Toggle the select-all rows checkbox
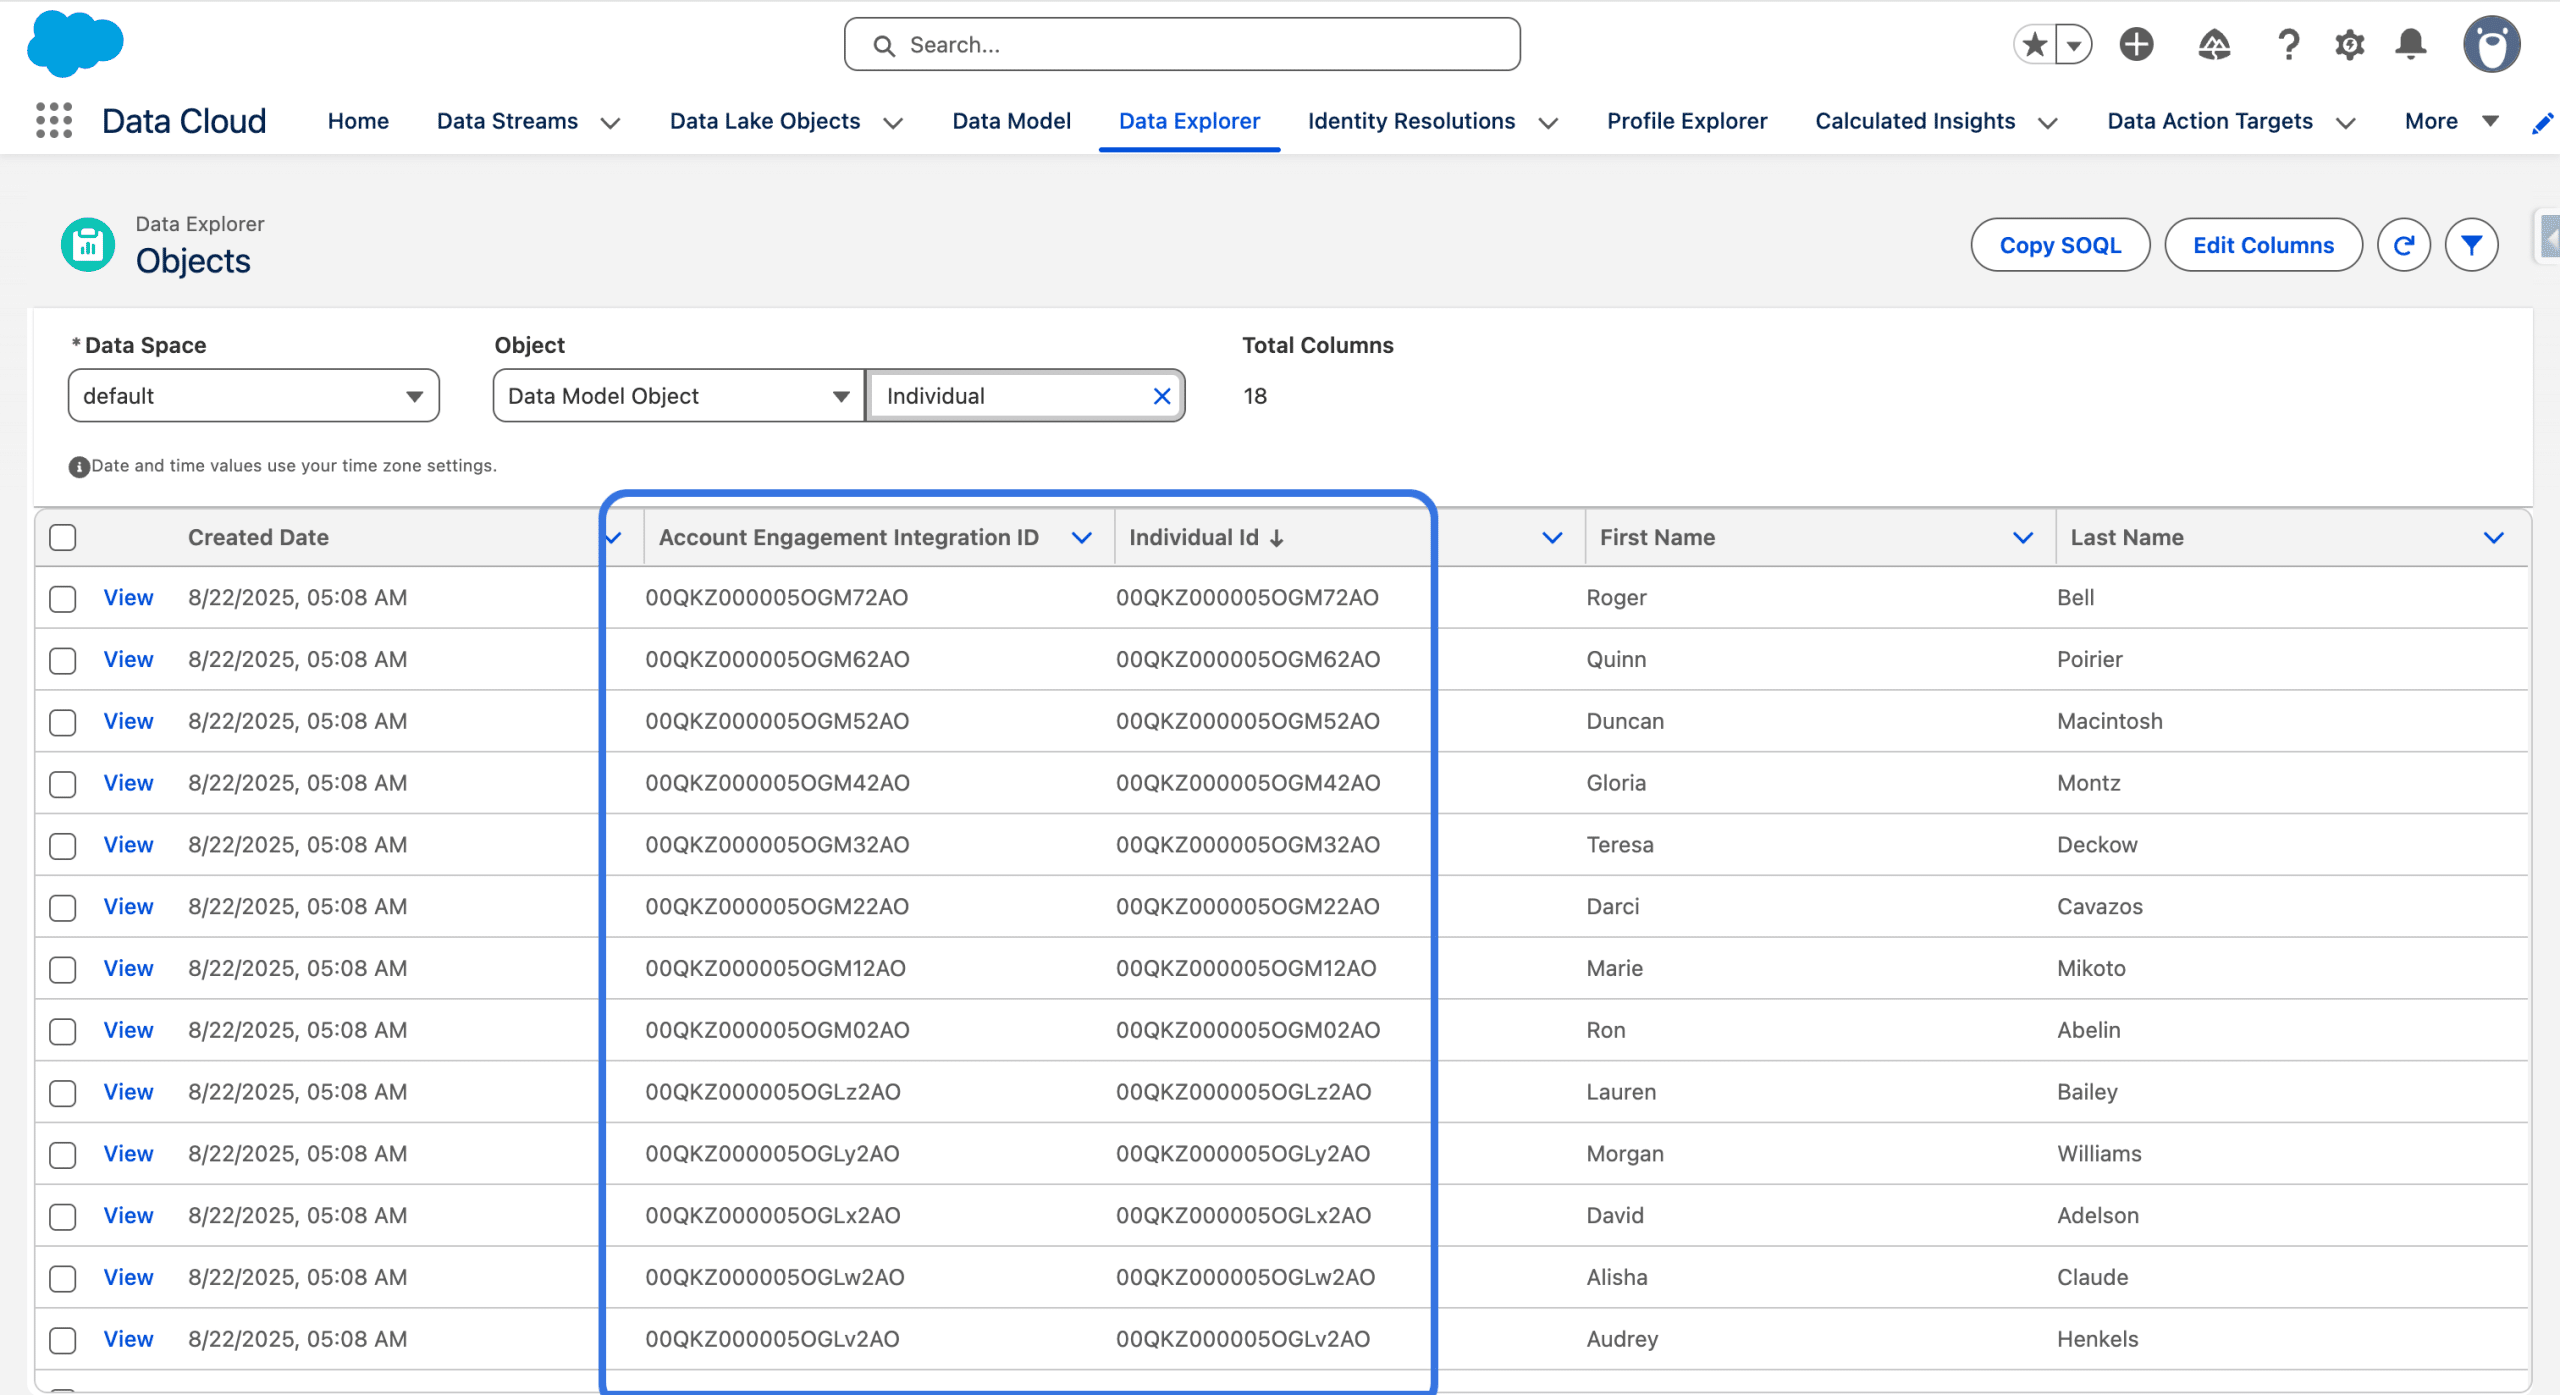 pyautogui.click(x=63, y=538)
